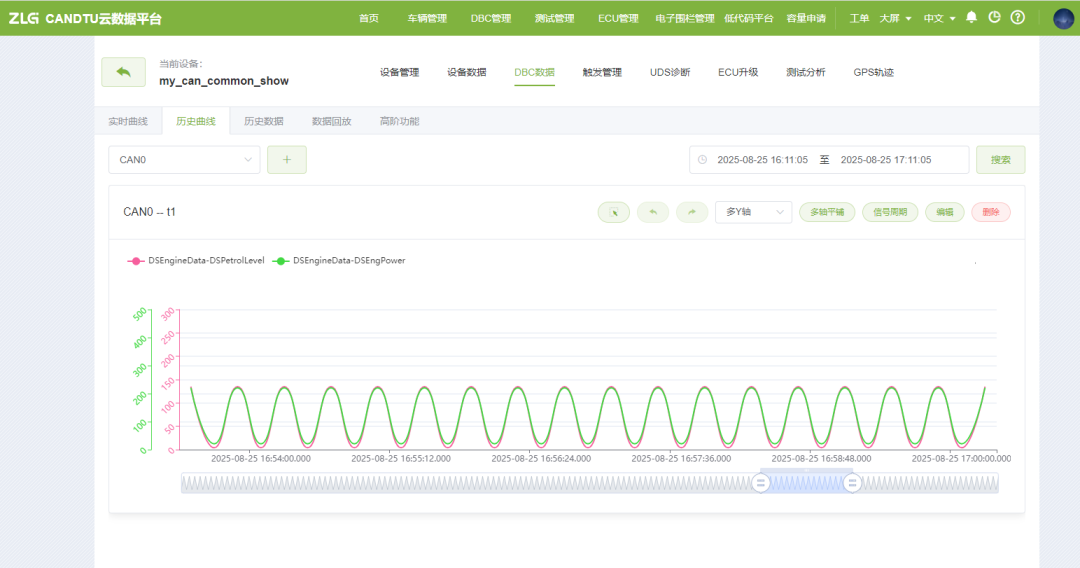Open the help question mark icon
Screen dimensions: 1080x568
point(1018,18)
